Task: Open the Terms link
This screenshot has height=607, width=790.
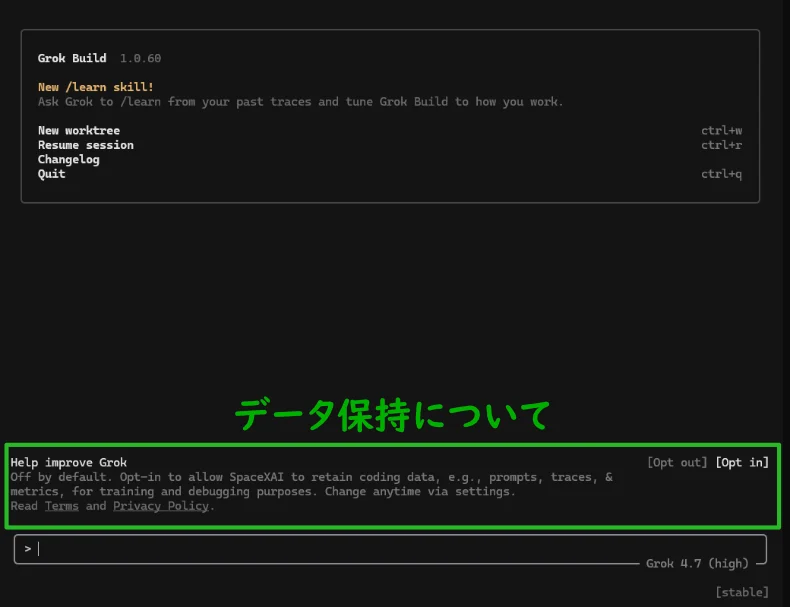Action: [x=61, y=506]
